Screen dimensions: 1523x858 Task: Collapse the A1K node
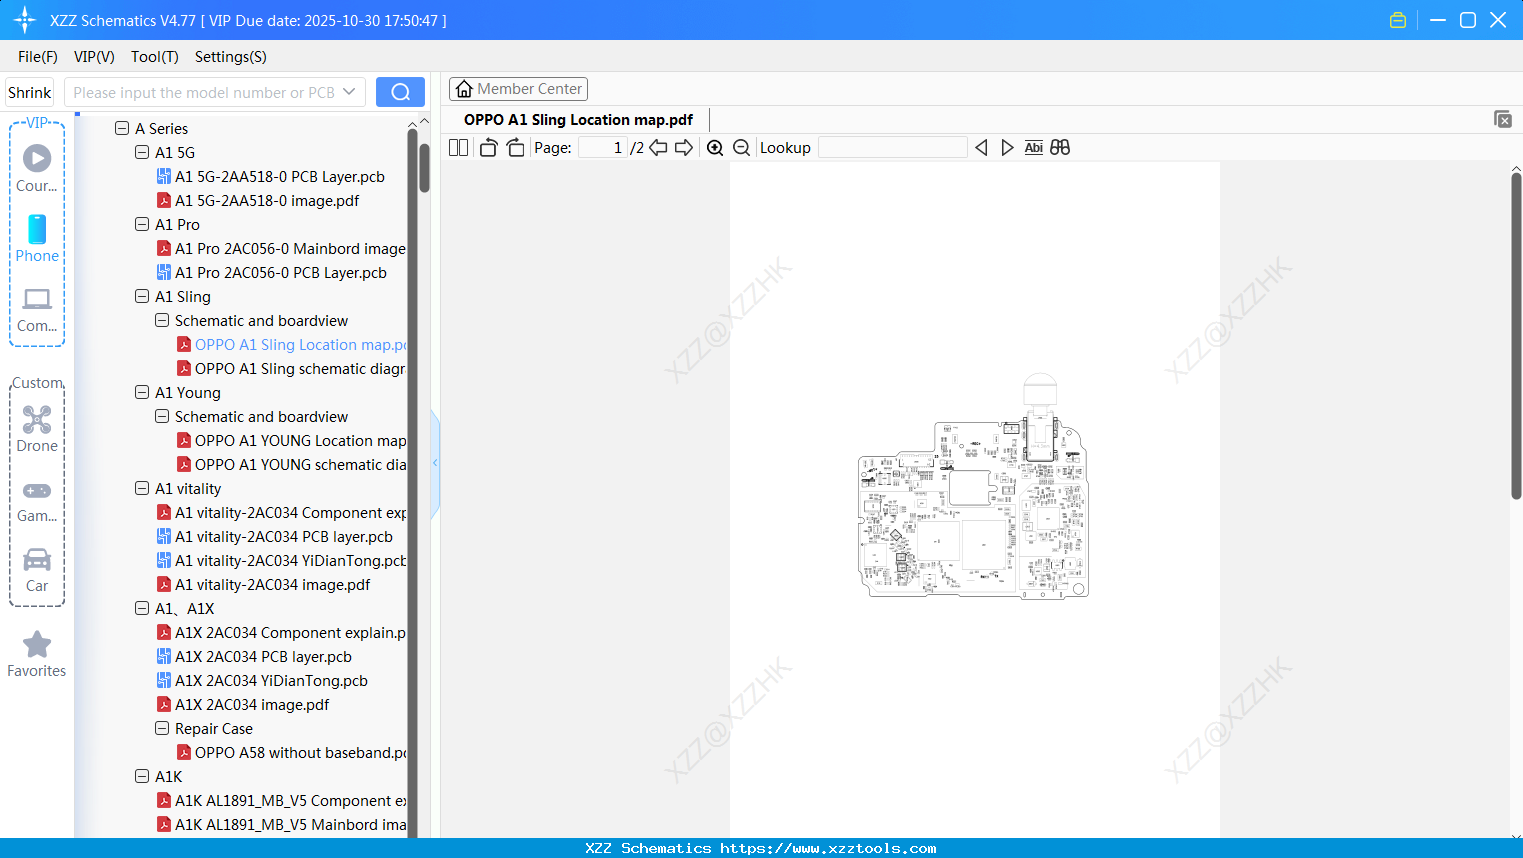tap(142, 777)
